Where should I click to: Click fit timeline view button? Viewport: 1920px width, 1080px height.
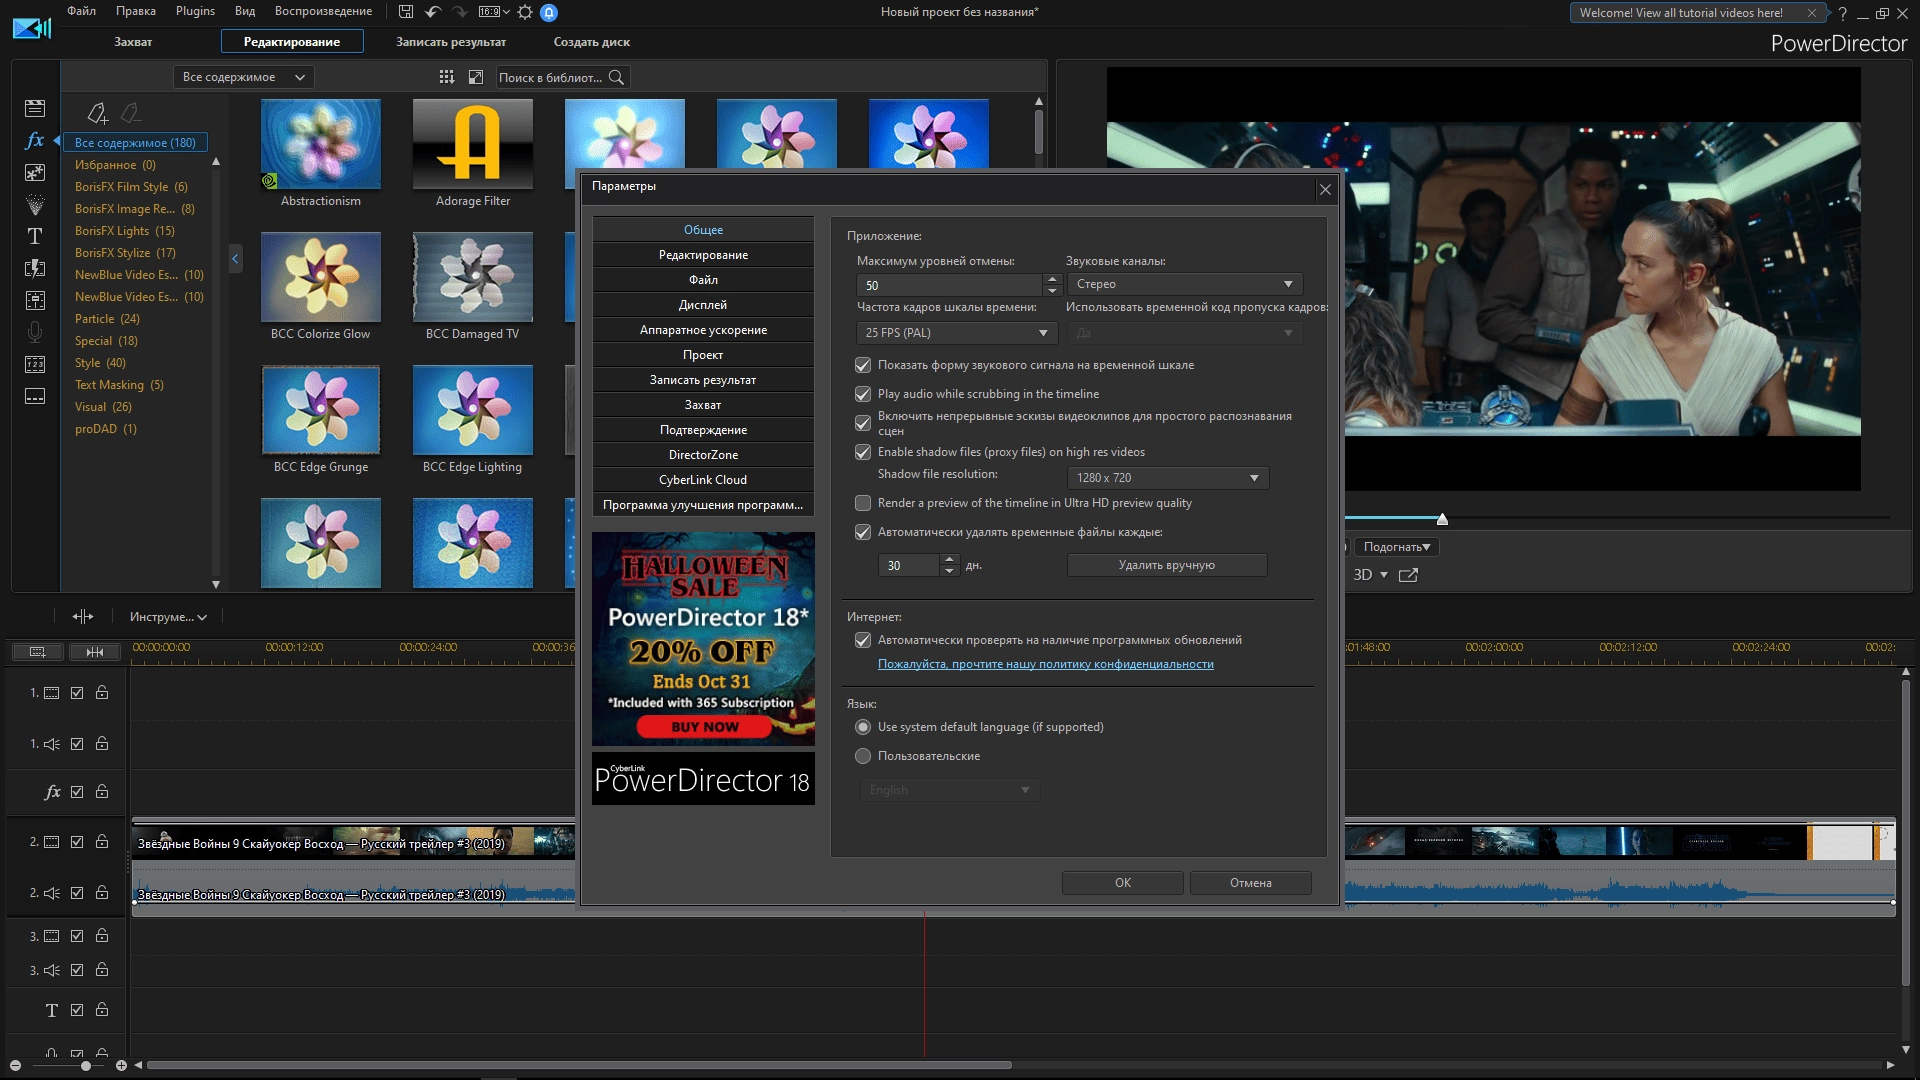click(x=94, y=652)
